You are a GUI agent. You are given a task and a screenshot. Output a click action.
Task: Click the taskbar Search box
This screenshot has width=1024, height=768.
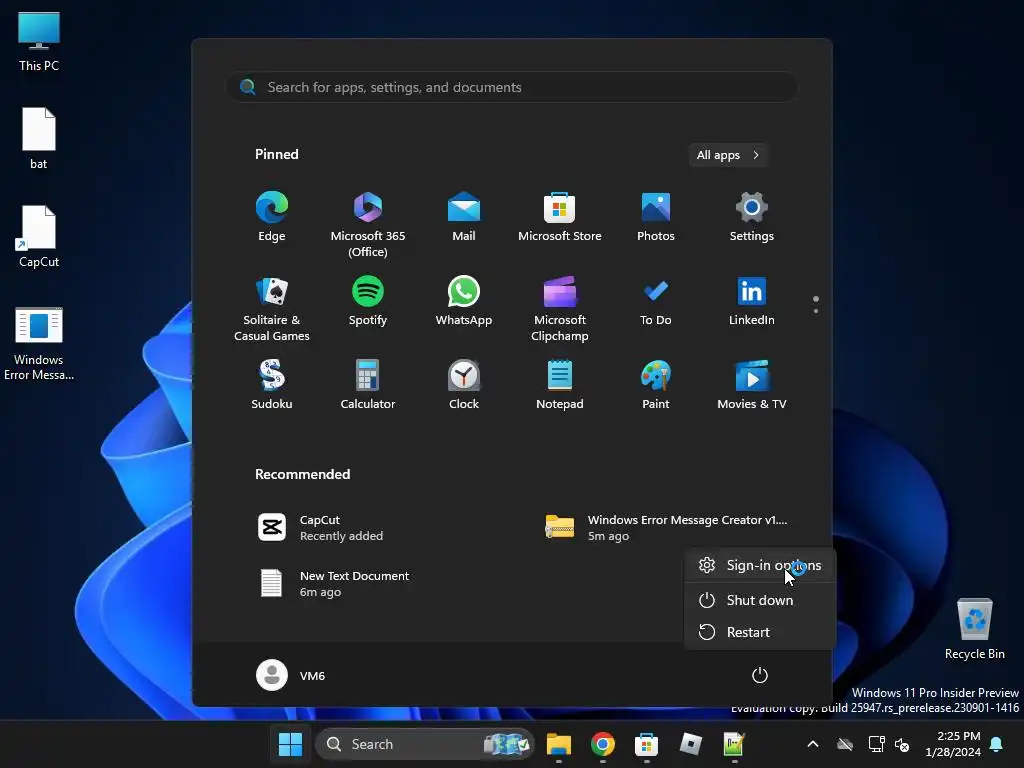[x=424, y=744]
